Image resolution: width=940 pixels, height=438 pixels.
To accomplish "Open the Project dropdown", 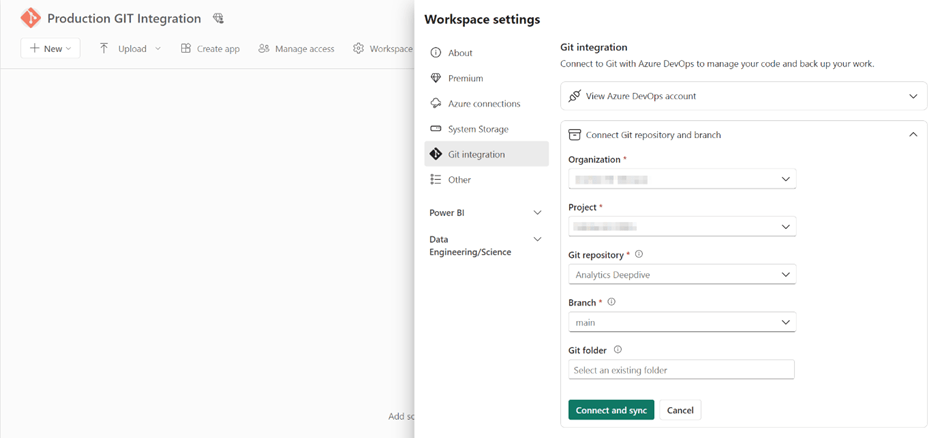I will tap(682, 226).
